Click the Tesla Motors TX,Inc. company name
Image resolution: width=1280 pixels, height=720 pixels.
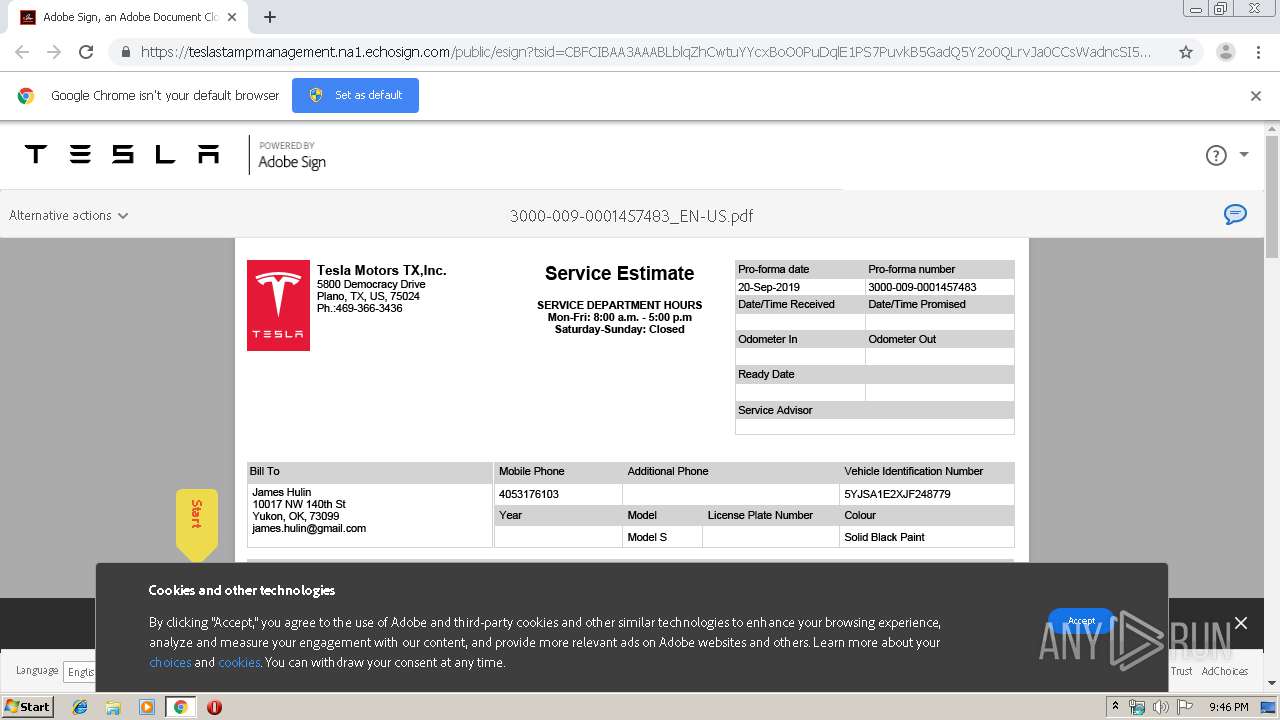(x=382, y=270)
